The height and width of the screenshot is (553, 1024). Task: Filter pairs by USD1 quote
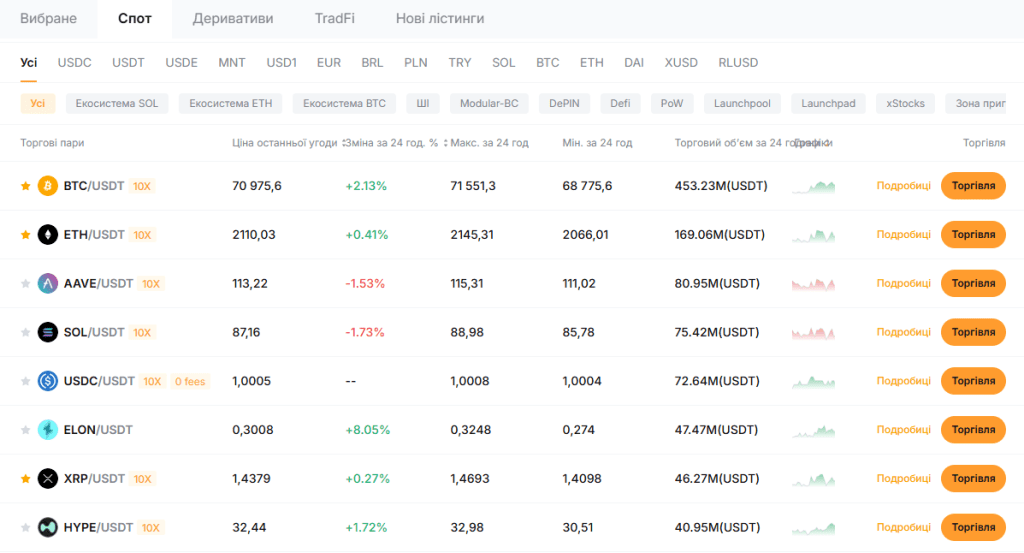point(281,63)
